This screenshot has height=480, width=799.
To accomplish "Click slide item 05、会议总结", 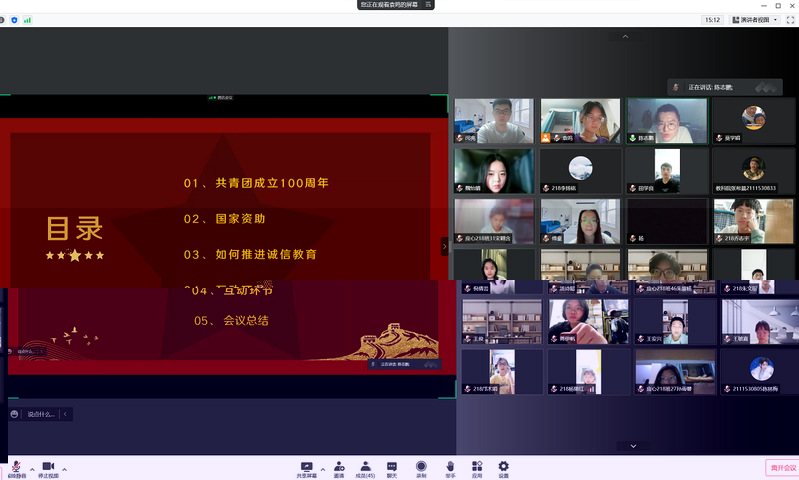I will (231, 321).
